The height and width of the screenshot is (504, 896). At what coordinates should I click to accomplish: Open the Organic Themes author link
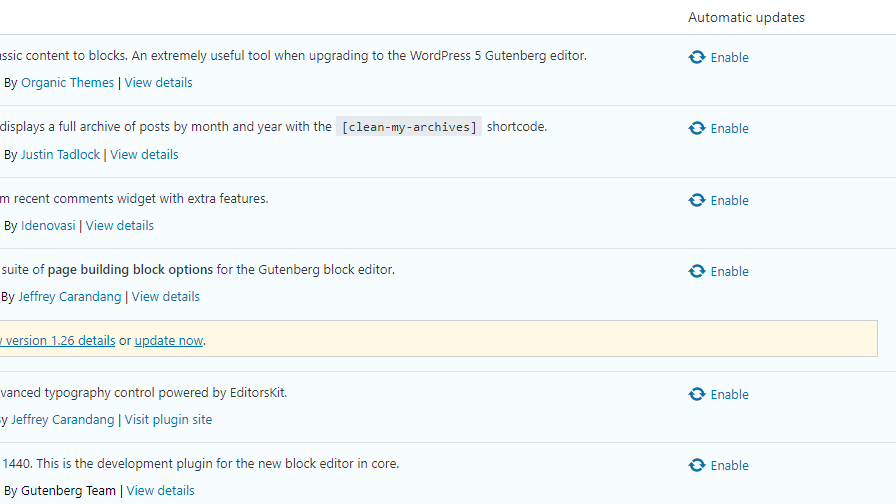(x=67, y=83)
